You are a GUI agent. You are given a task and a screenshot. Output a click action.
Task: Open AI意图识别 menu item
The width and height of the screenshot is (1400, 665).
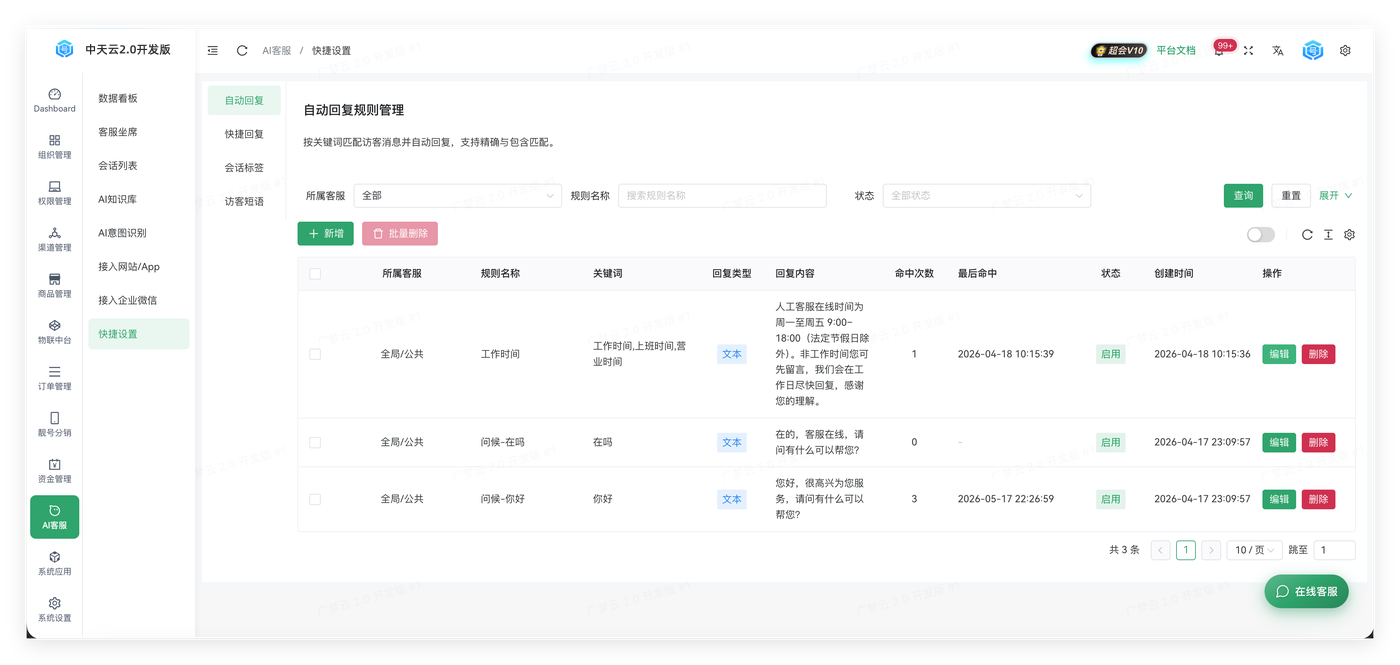139,233
